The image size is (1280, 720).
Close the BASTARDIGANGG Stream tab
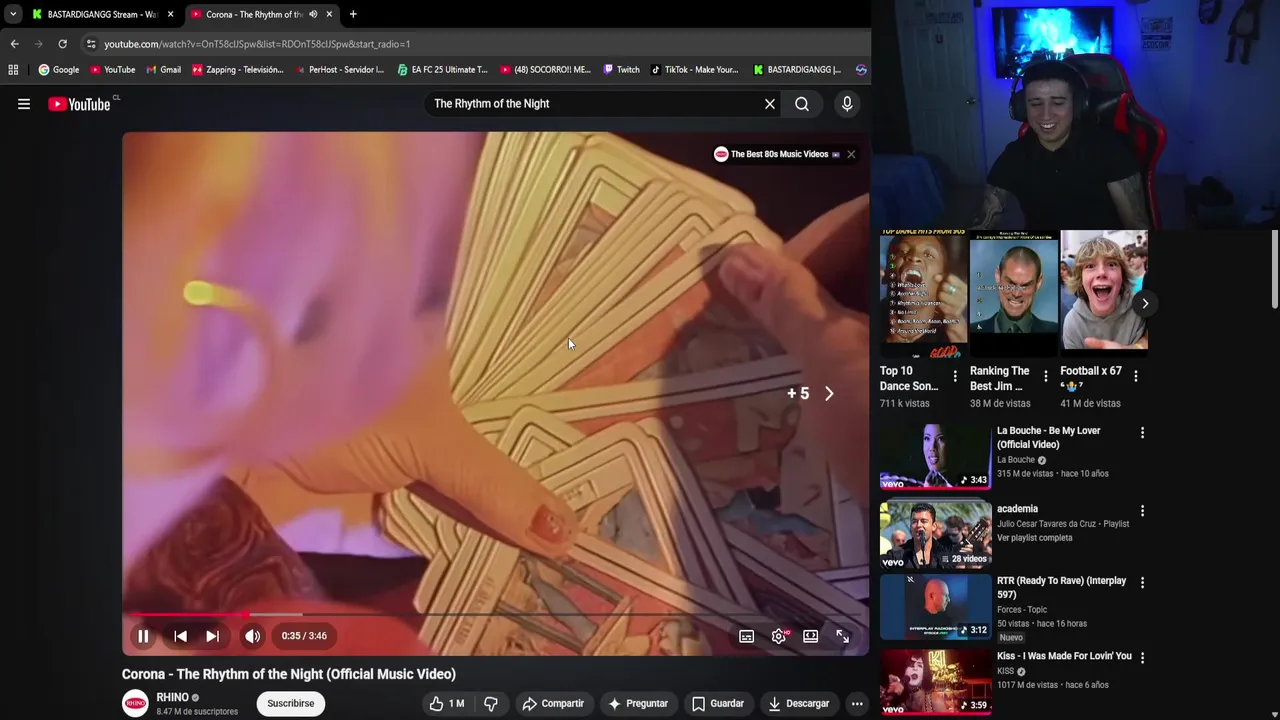170,14
